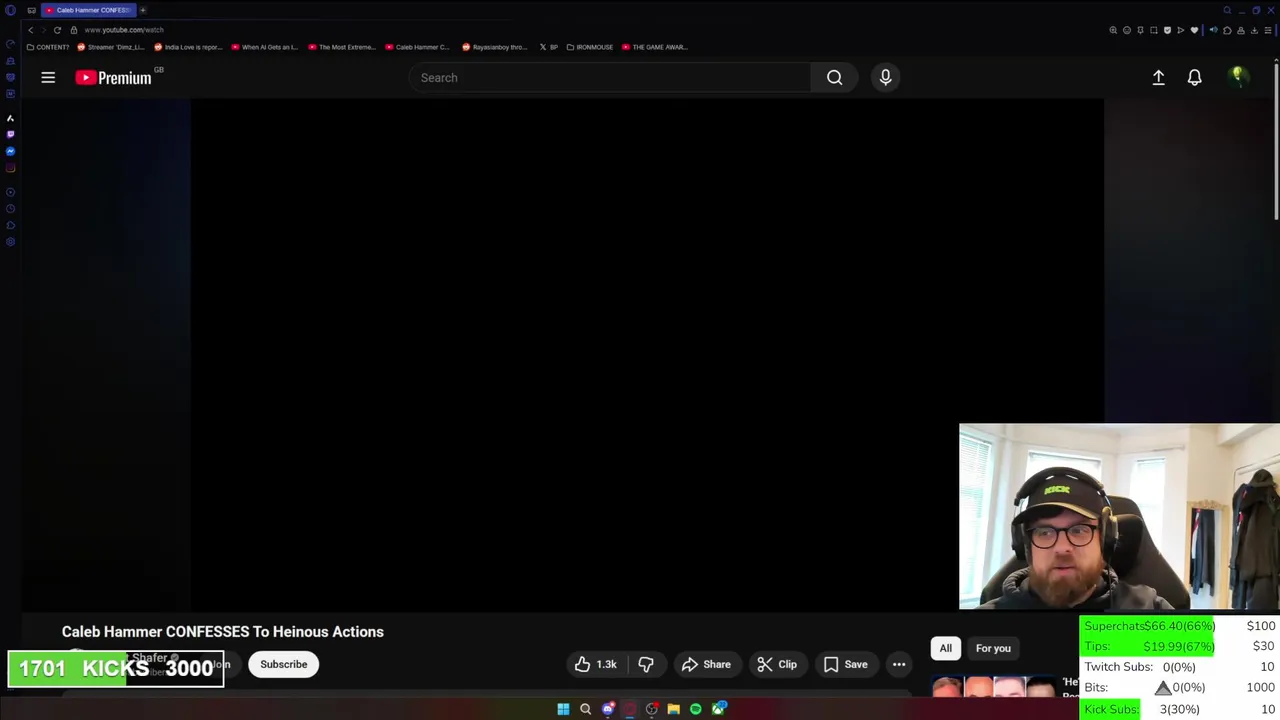Click the pin toolbar icon

(1140, 30)
